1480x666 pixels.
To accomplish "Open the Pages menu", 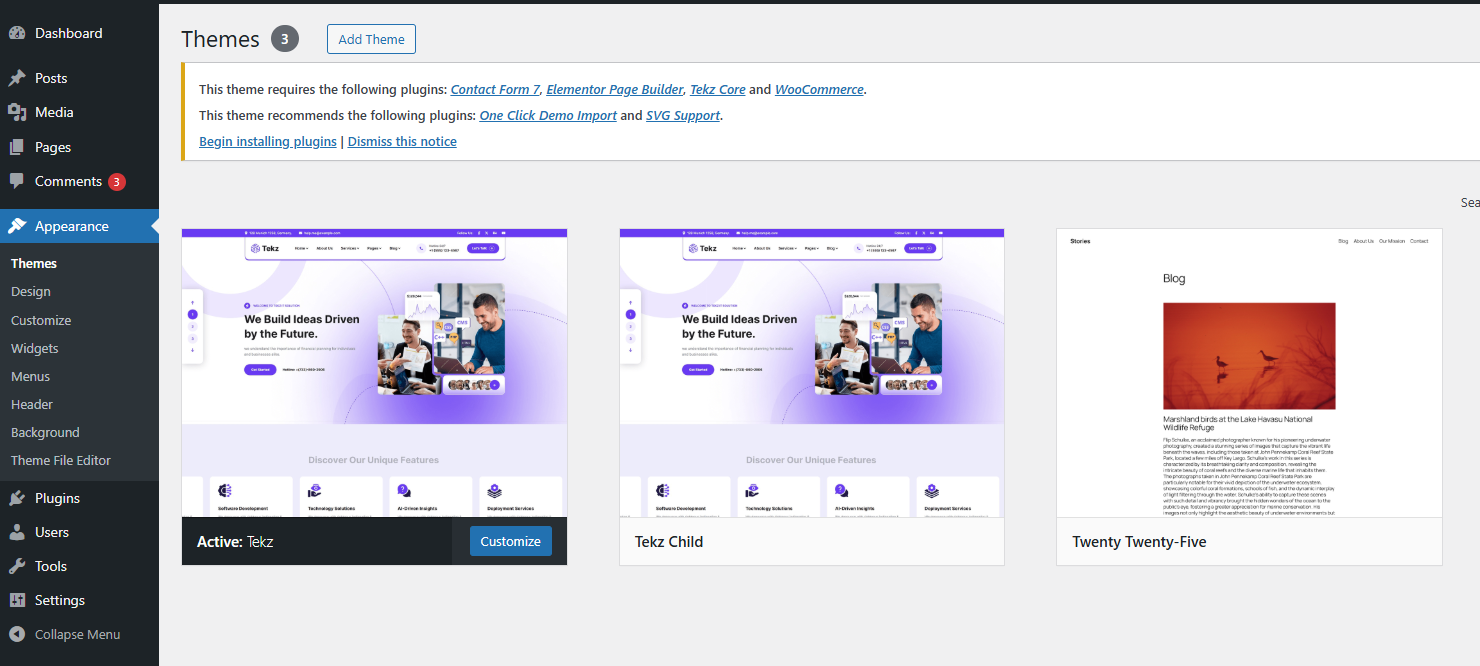I will point(79,147).
